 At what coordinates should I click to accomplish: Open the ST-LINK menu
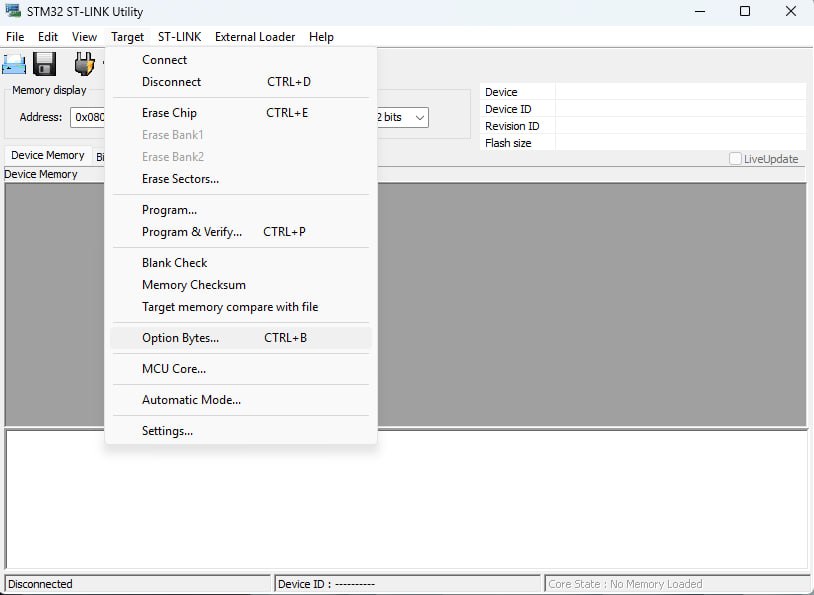coord(179,37)
